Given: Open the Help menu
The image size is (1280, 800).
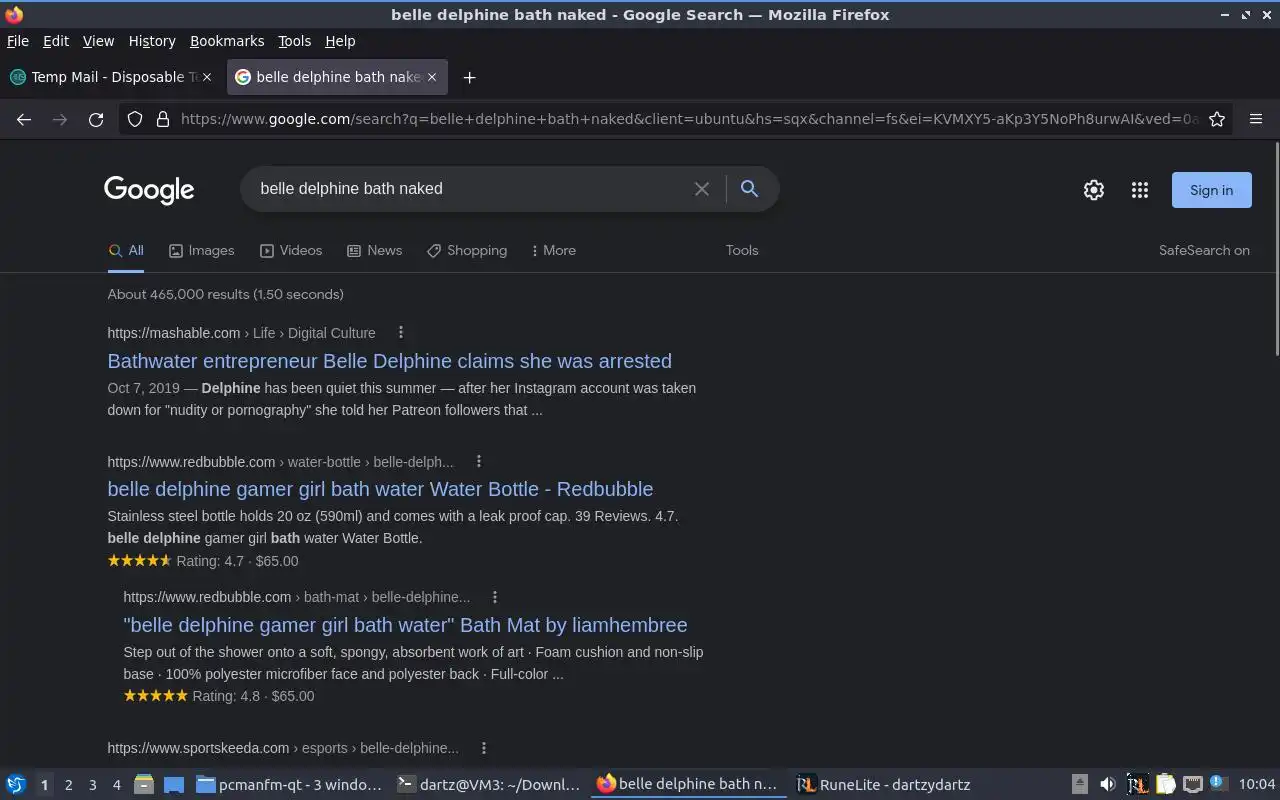Looking at the screenshot, I should [340, 41].
